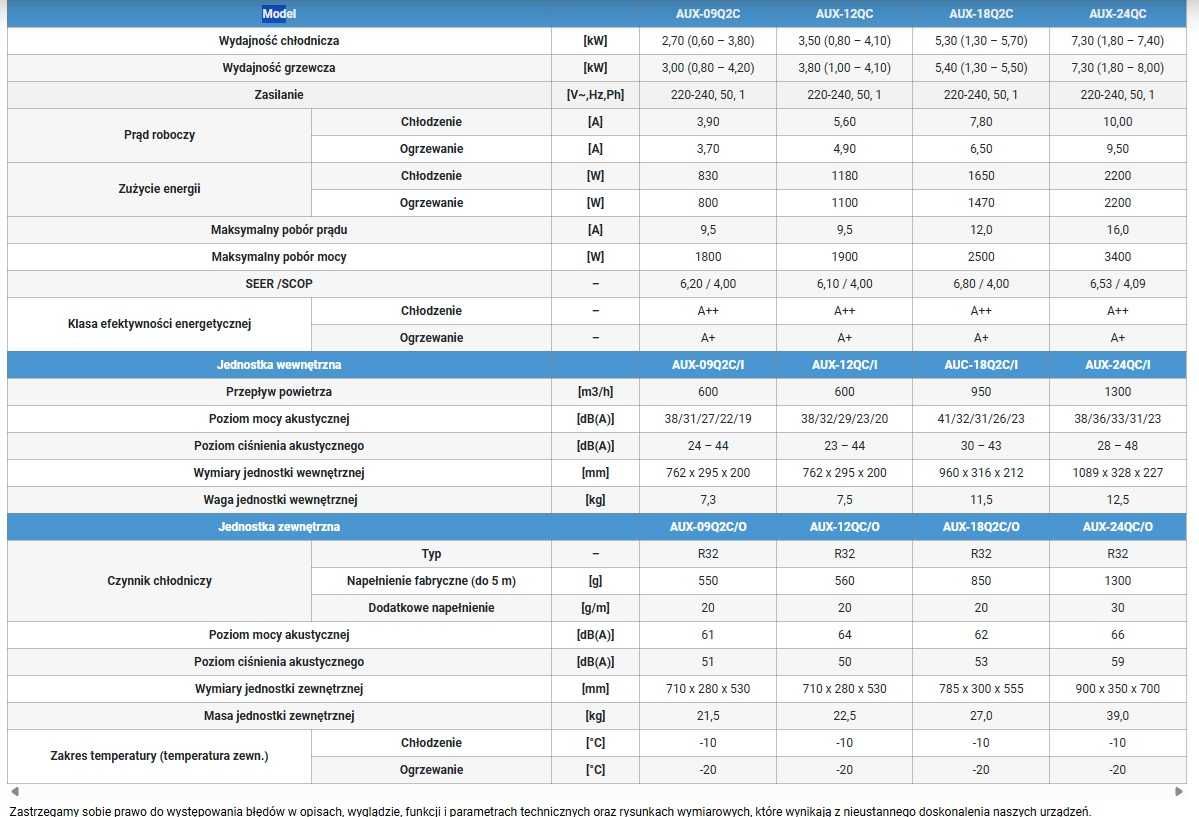Click the cooling current value '7,80'
This screenshot has height=817, width=1199.
click(x=981, y=122)
